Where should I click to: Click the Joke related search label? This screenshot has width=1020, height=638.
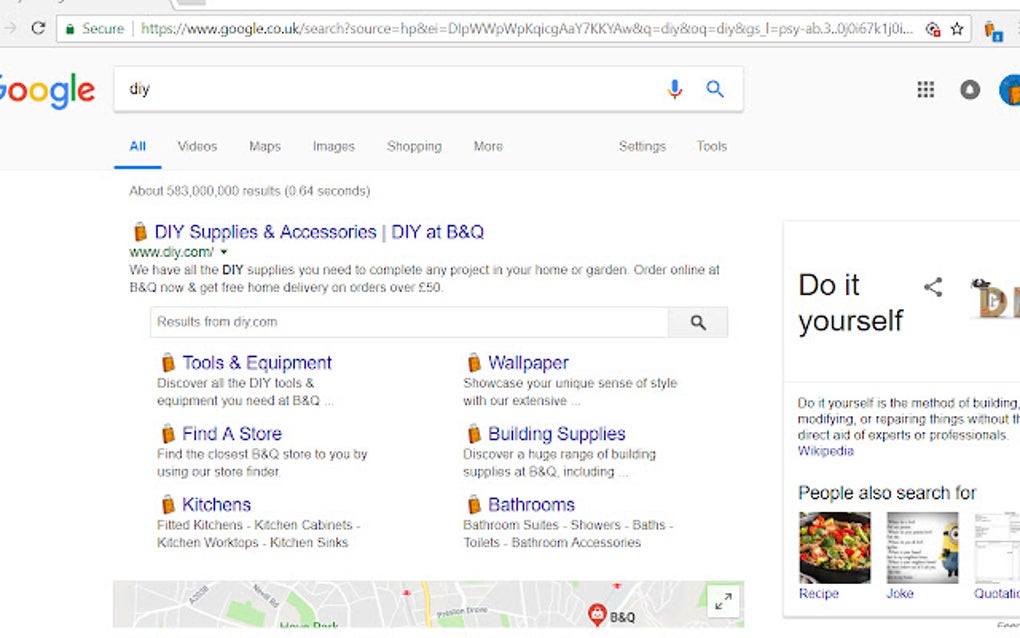tap(900, 593)
